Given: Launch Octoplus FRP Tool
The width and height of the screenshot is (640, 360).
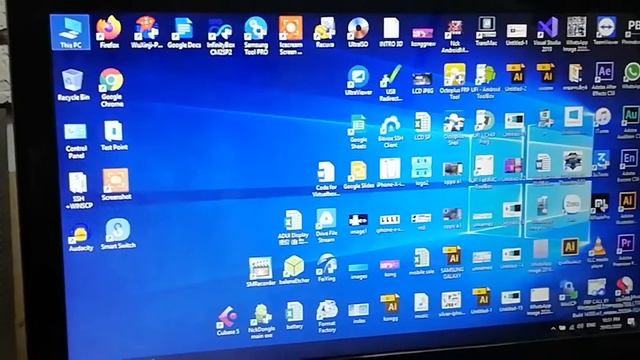Looking at the screenshot, I should [454, 82].
